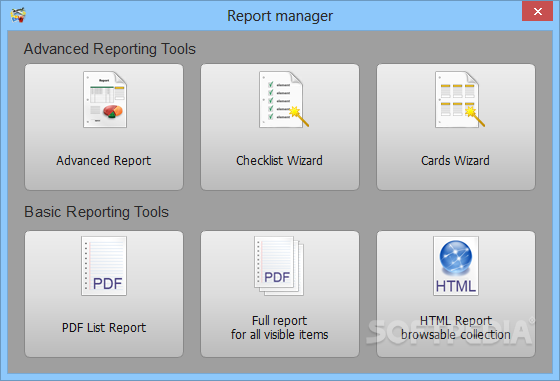Click the Basic Reporting Tools heading
The width and height of the screenshot is (560, 381).
(96, 212)
